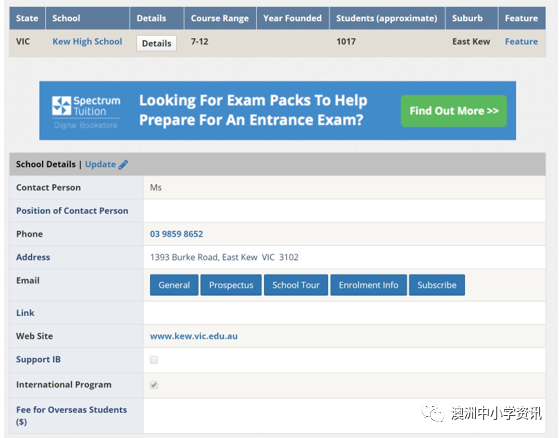
Task: Select the Prospectus email button
Action: (x=231, y=285)
